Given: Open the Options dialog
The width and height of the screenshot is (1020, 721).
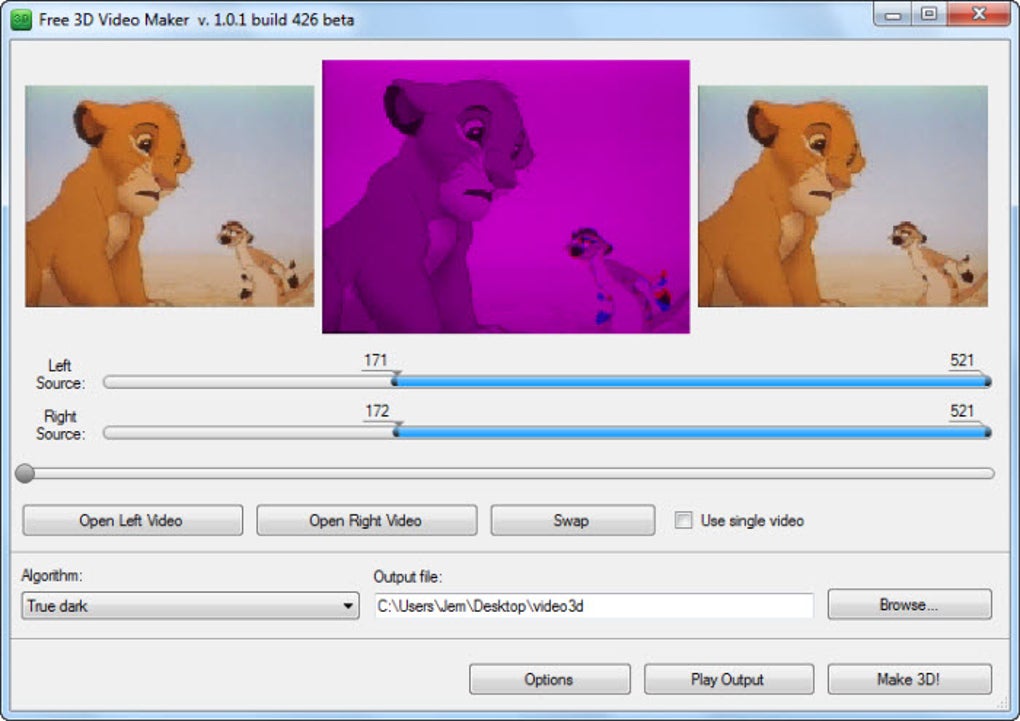Looking at the screenshot, I should (x=550, y=679).
